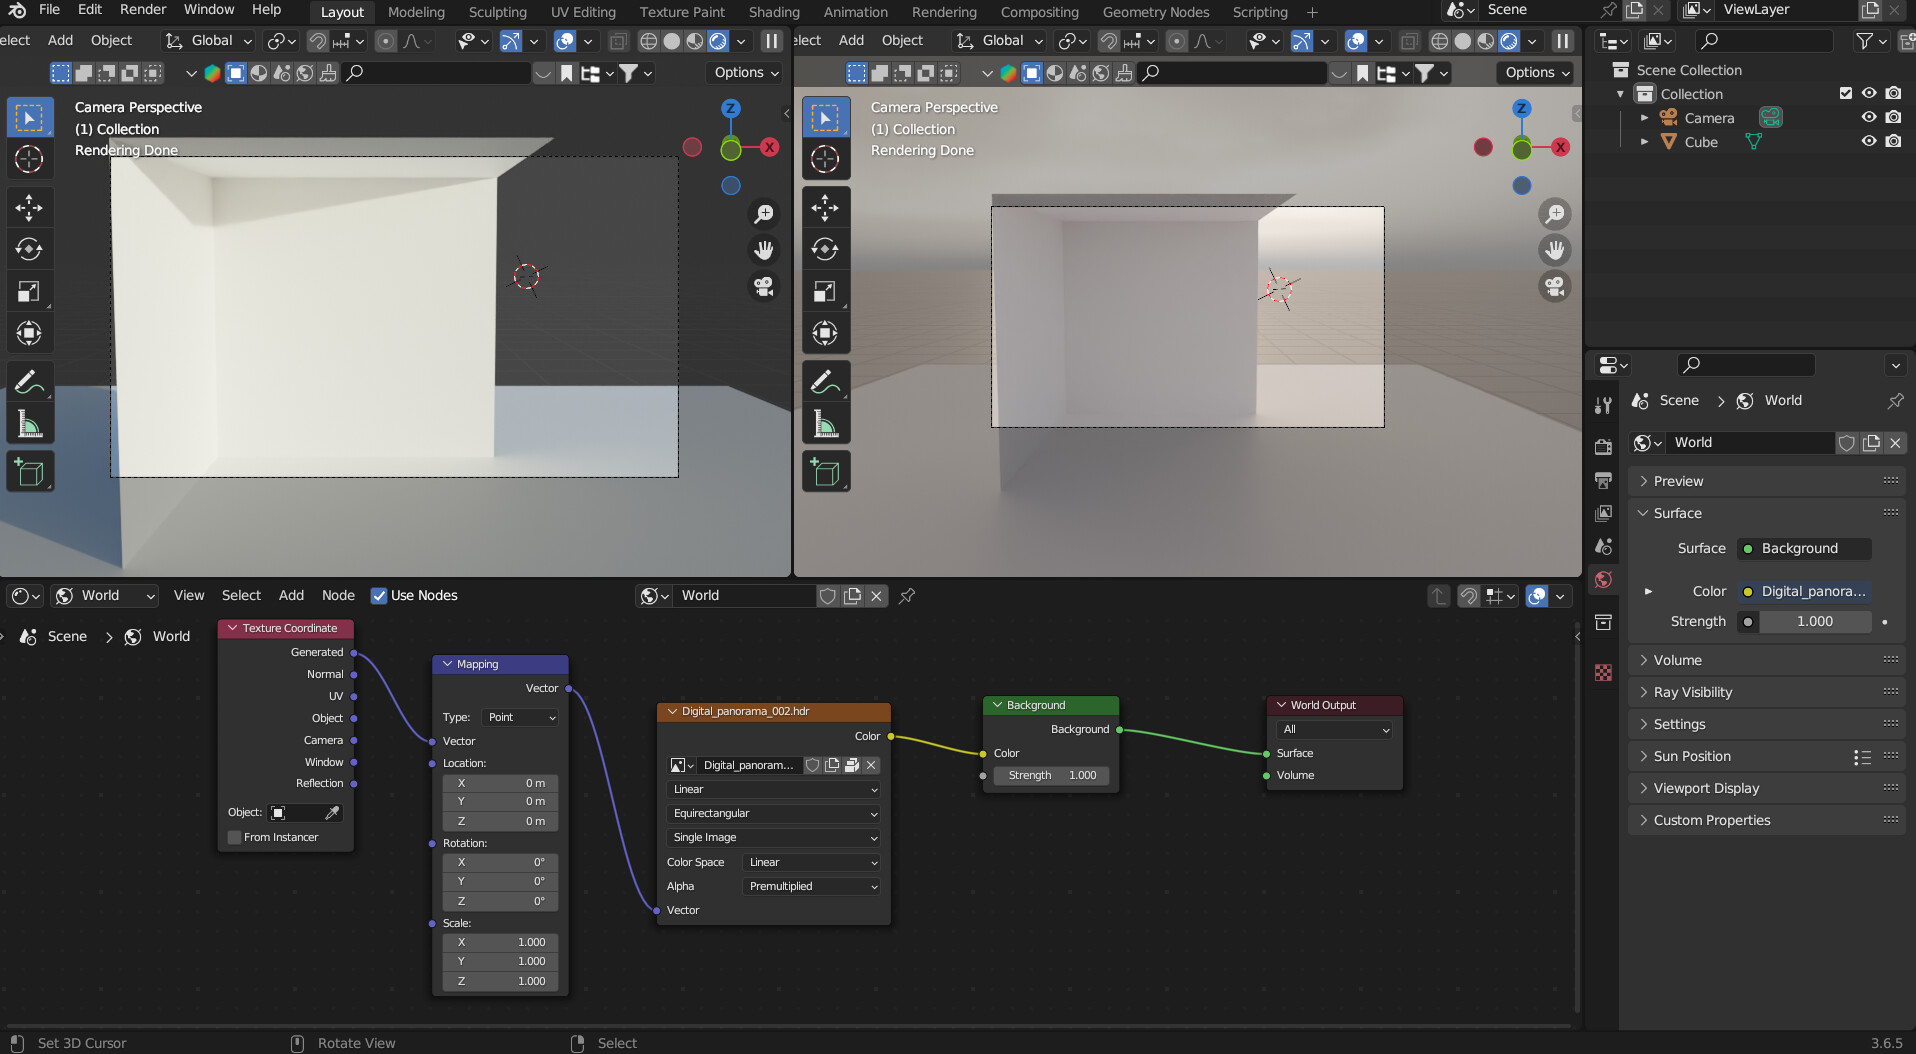
Task: Open the Color Space Linear dropdown
Action: click(811, 862)
